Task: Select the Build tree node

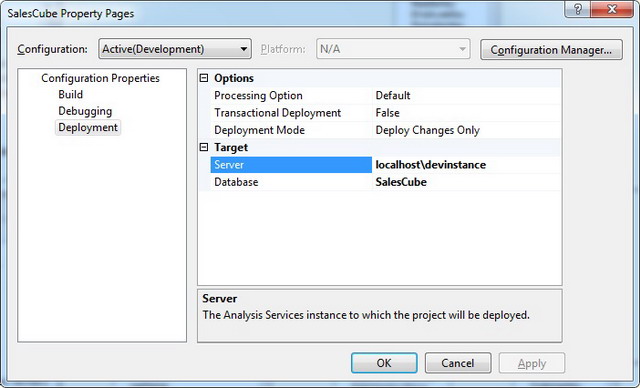Action: tap(70, 94)
